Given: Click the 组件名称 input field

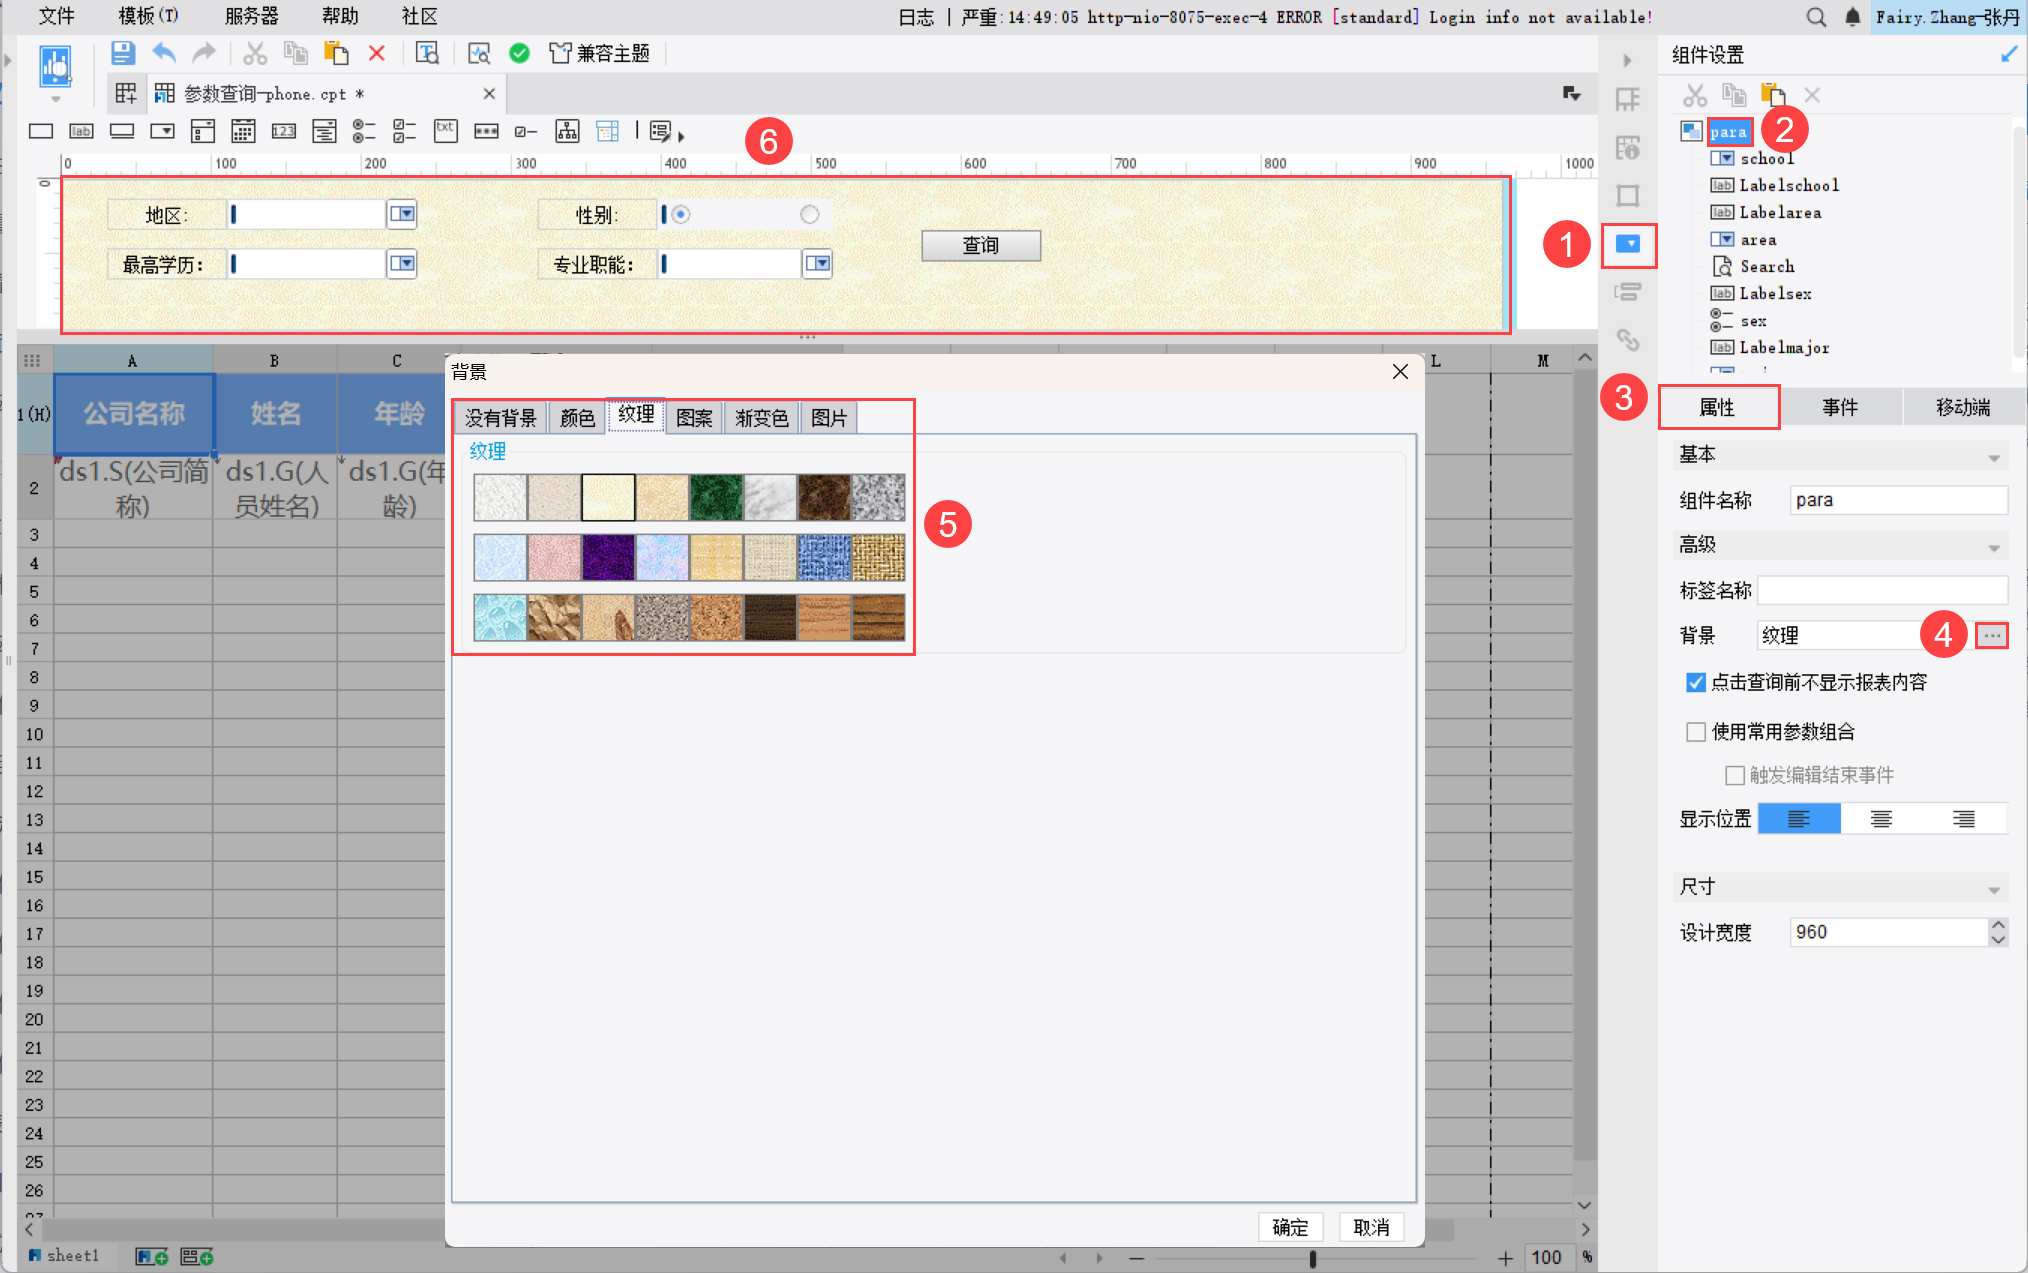Looking at the screenshot, I should (x=1897, y=500).
